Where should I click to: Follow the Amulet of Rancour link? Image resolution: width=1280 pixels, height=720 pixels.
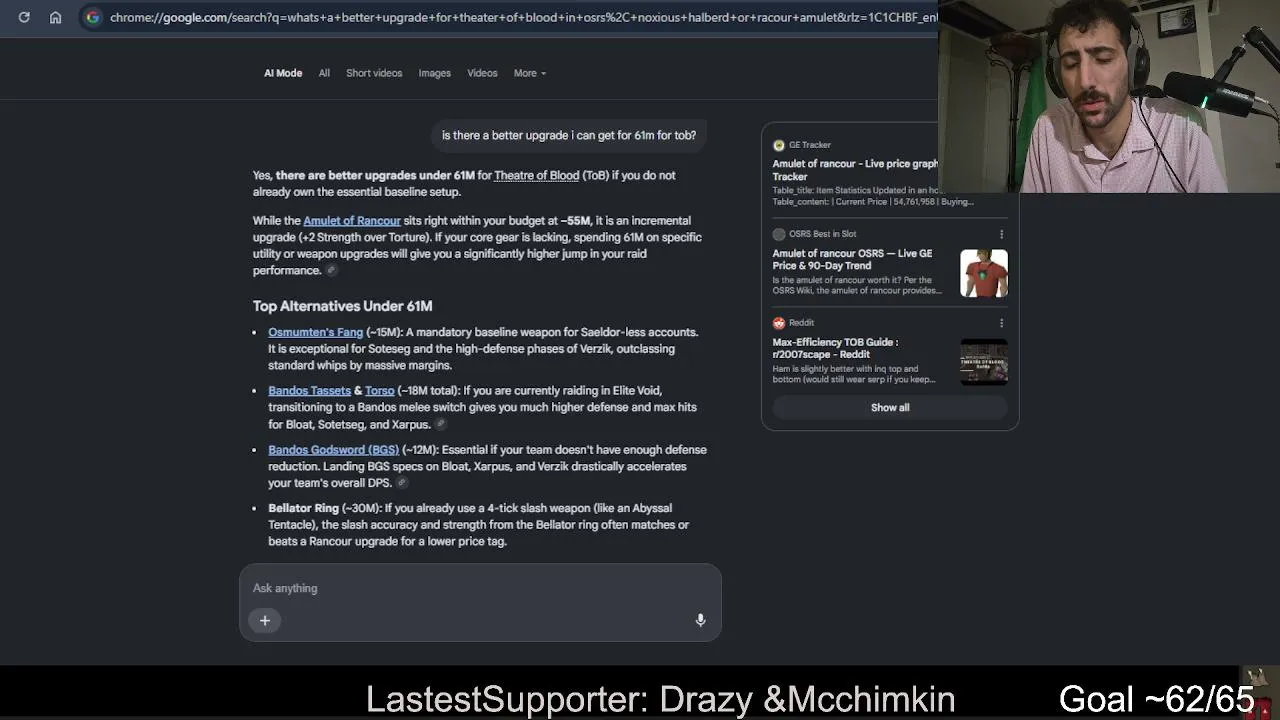pyautogui.click(x=352, y=221)
